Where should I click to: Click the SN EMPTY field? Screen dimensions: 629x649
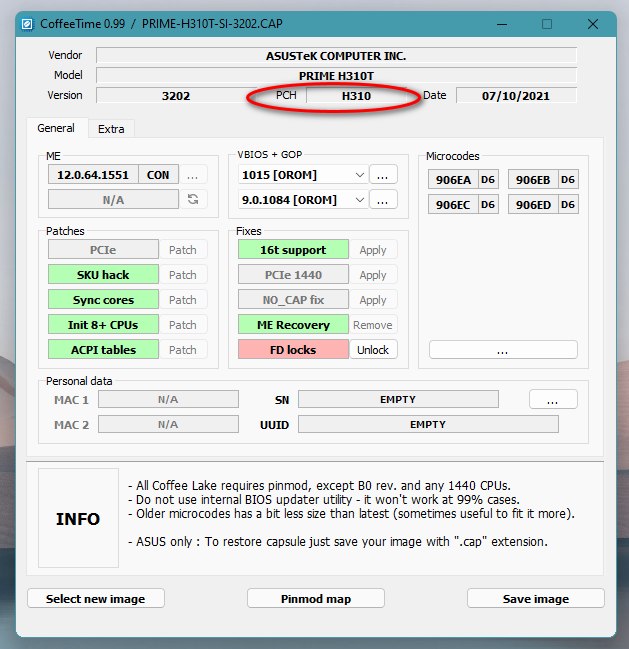pos(398,399)
